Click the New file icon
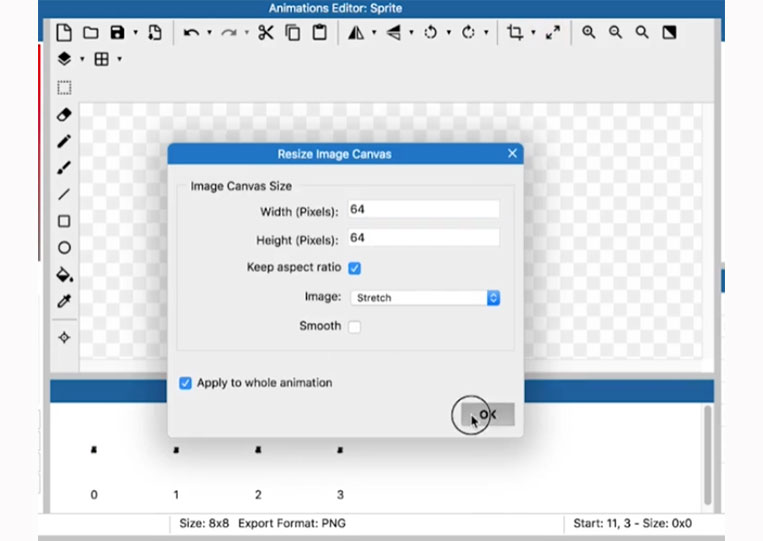This screenshot has width=763, height=541. tap(64, 33)
